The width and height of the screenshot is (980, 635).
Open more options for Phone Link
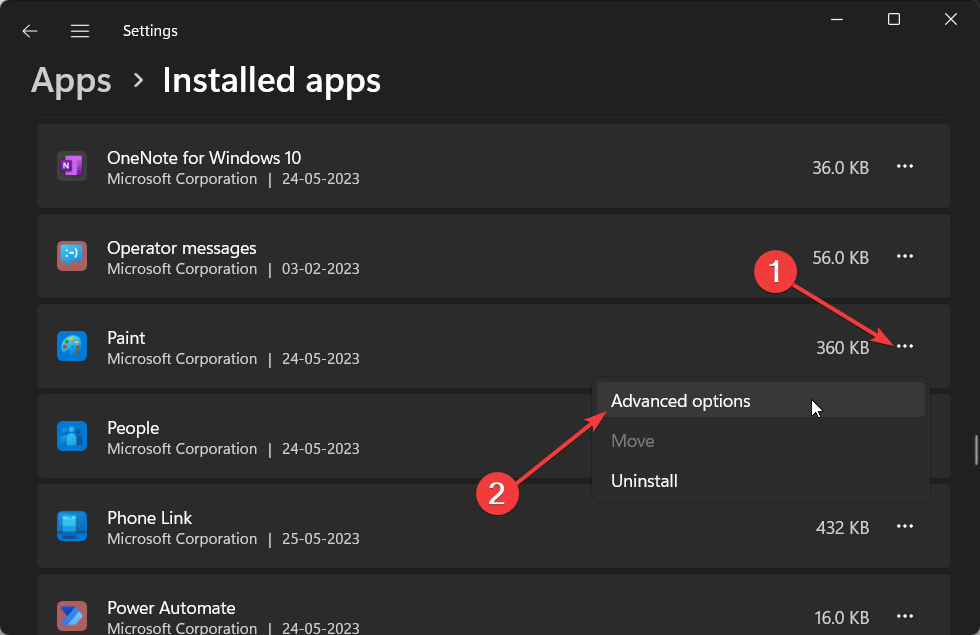[x=905, y=526]
